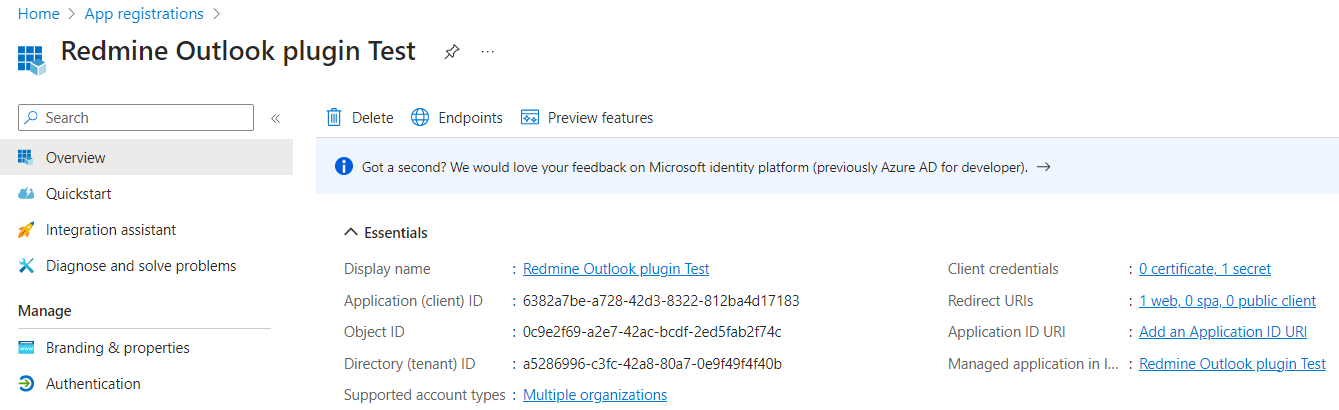Follow the feedback banner arrow
Viewport: 1339px width, 410px height.
pyautogui.click(x=1043, y=167)
